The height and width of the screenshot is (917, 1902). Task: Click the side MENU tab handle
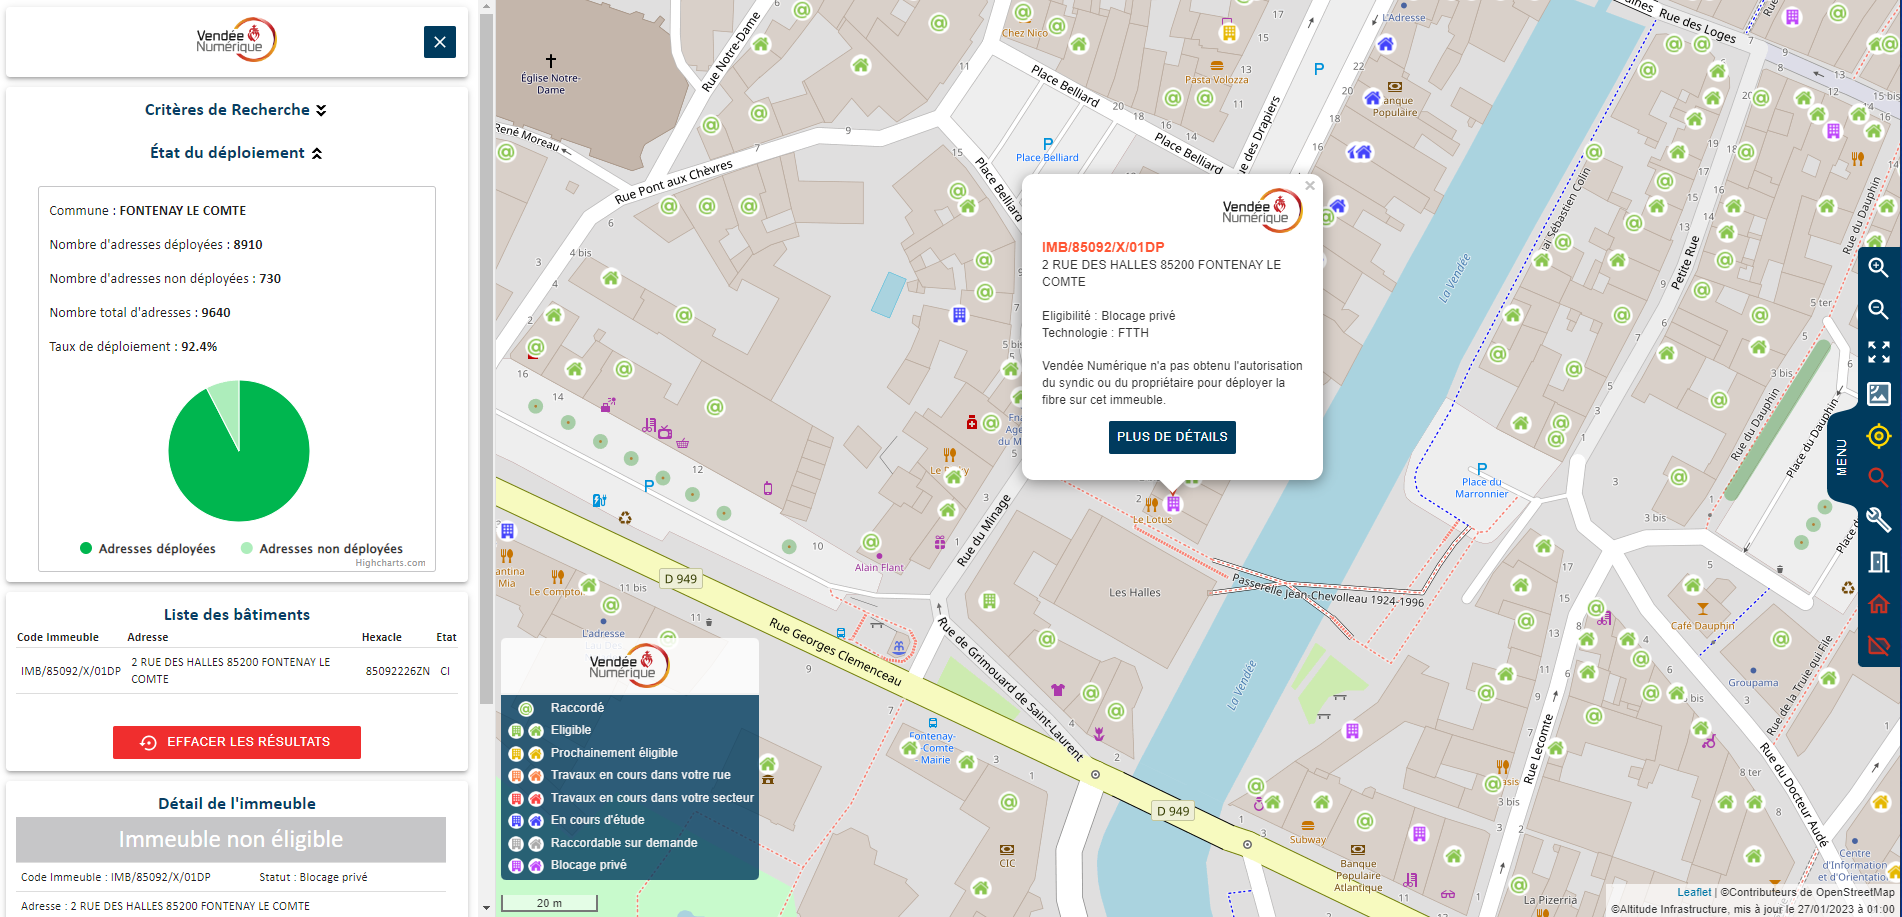1841,457
